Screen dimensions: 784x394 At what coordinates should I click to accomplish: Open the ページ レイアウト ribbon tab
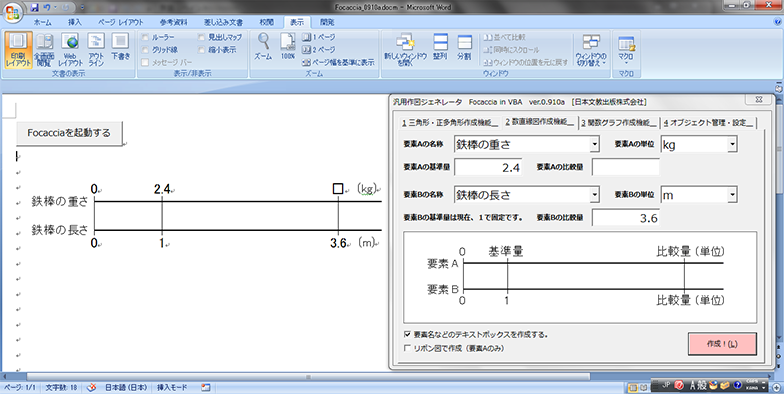point(120,22)
